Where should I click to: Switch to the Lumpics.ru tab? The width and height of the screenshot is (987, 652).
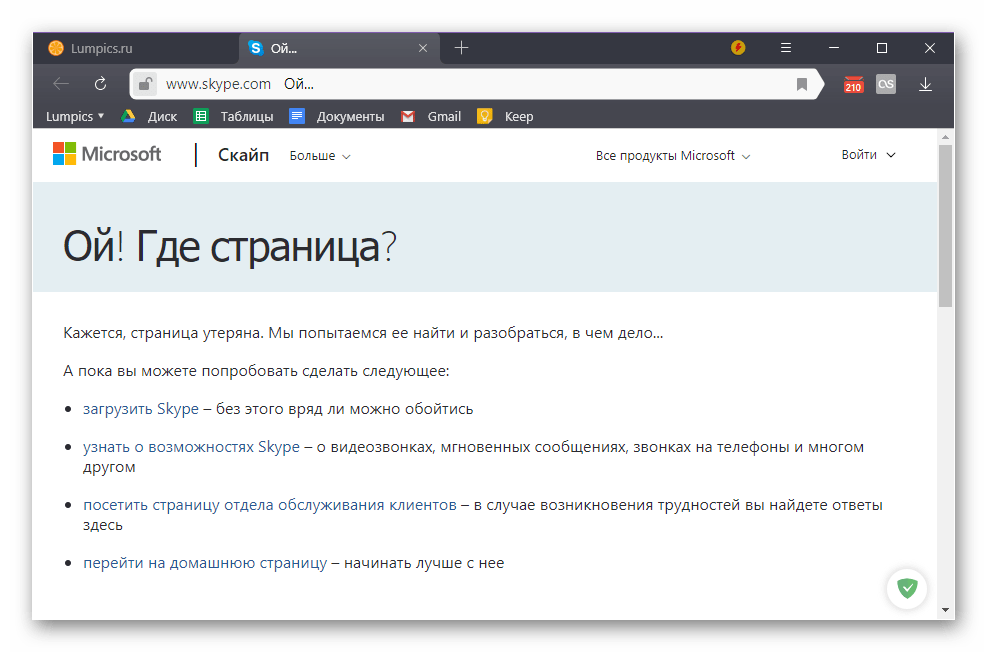[130, 48]
